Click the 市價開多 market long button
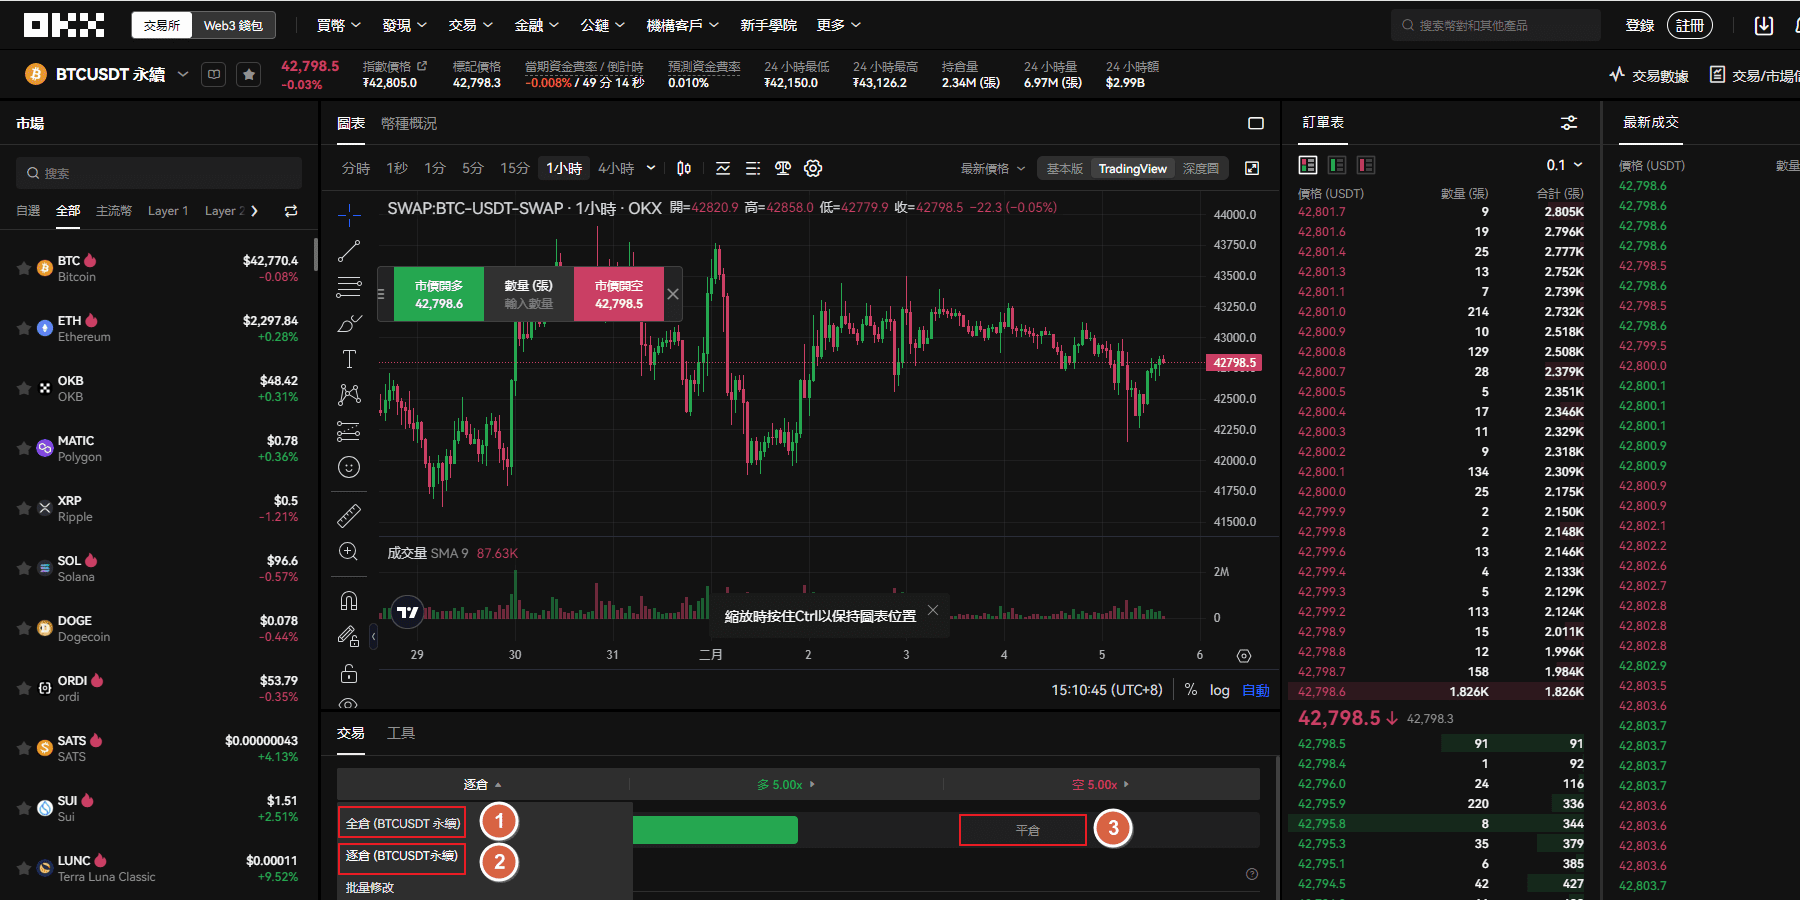 point(439,294)
